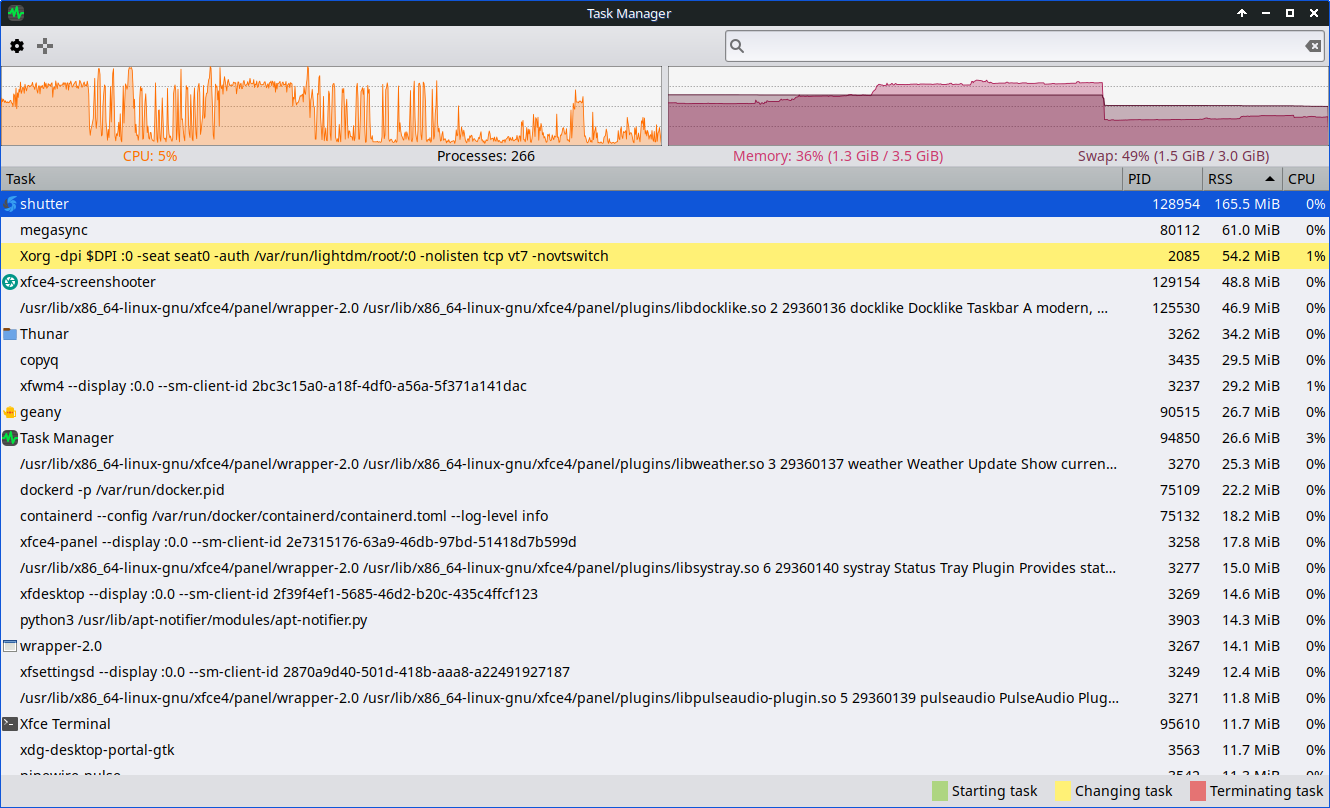Select the xfsettingsd process row

tap(665, 672)
